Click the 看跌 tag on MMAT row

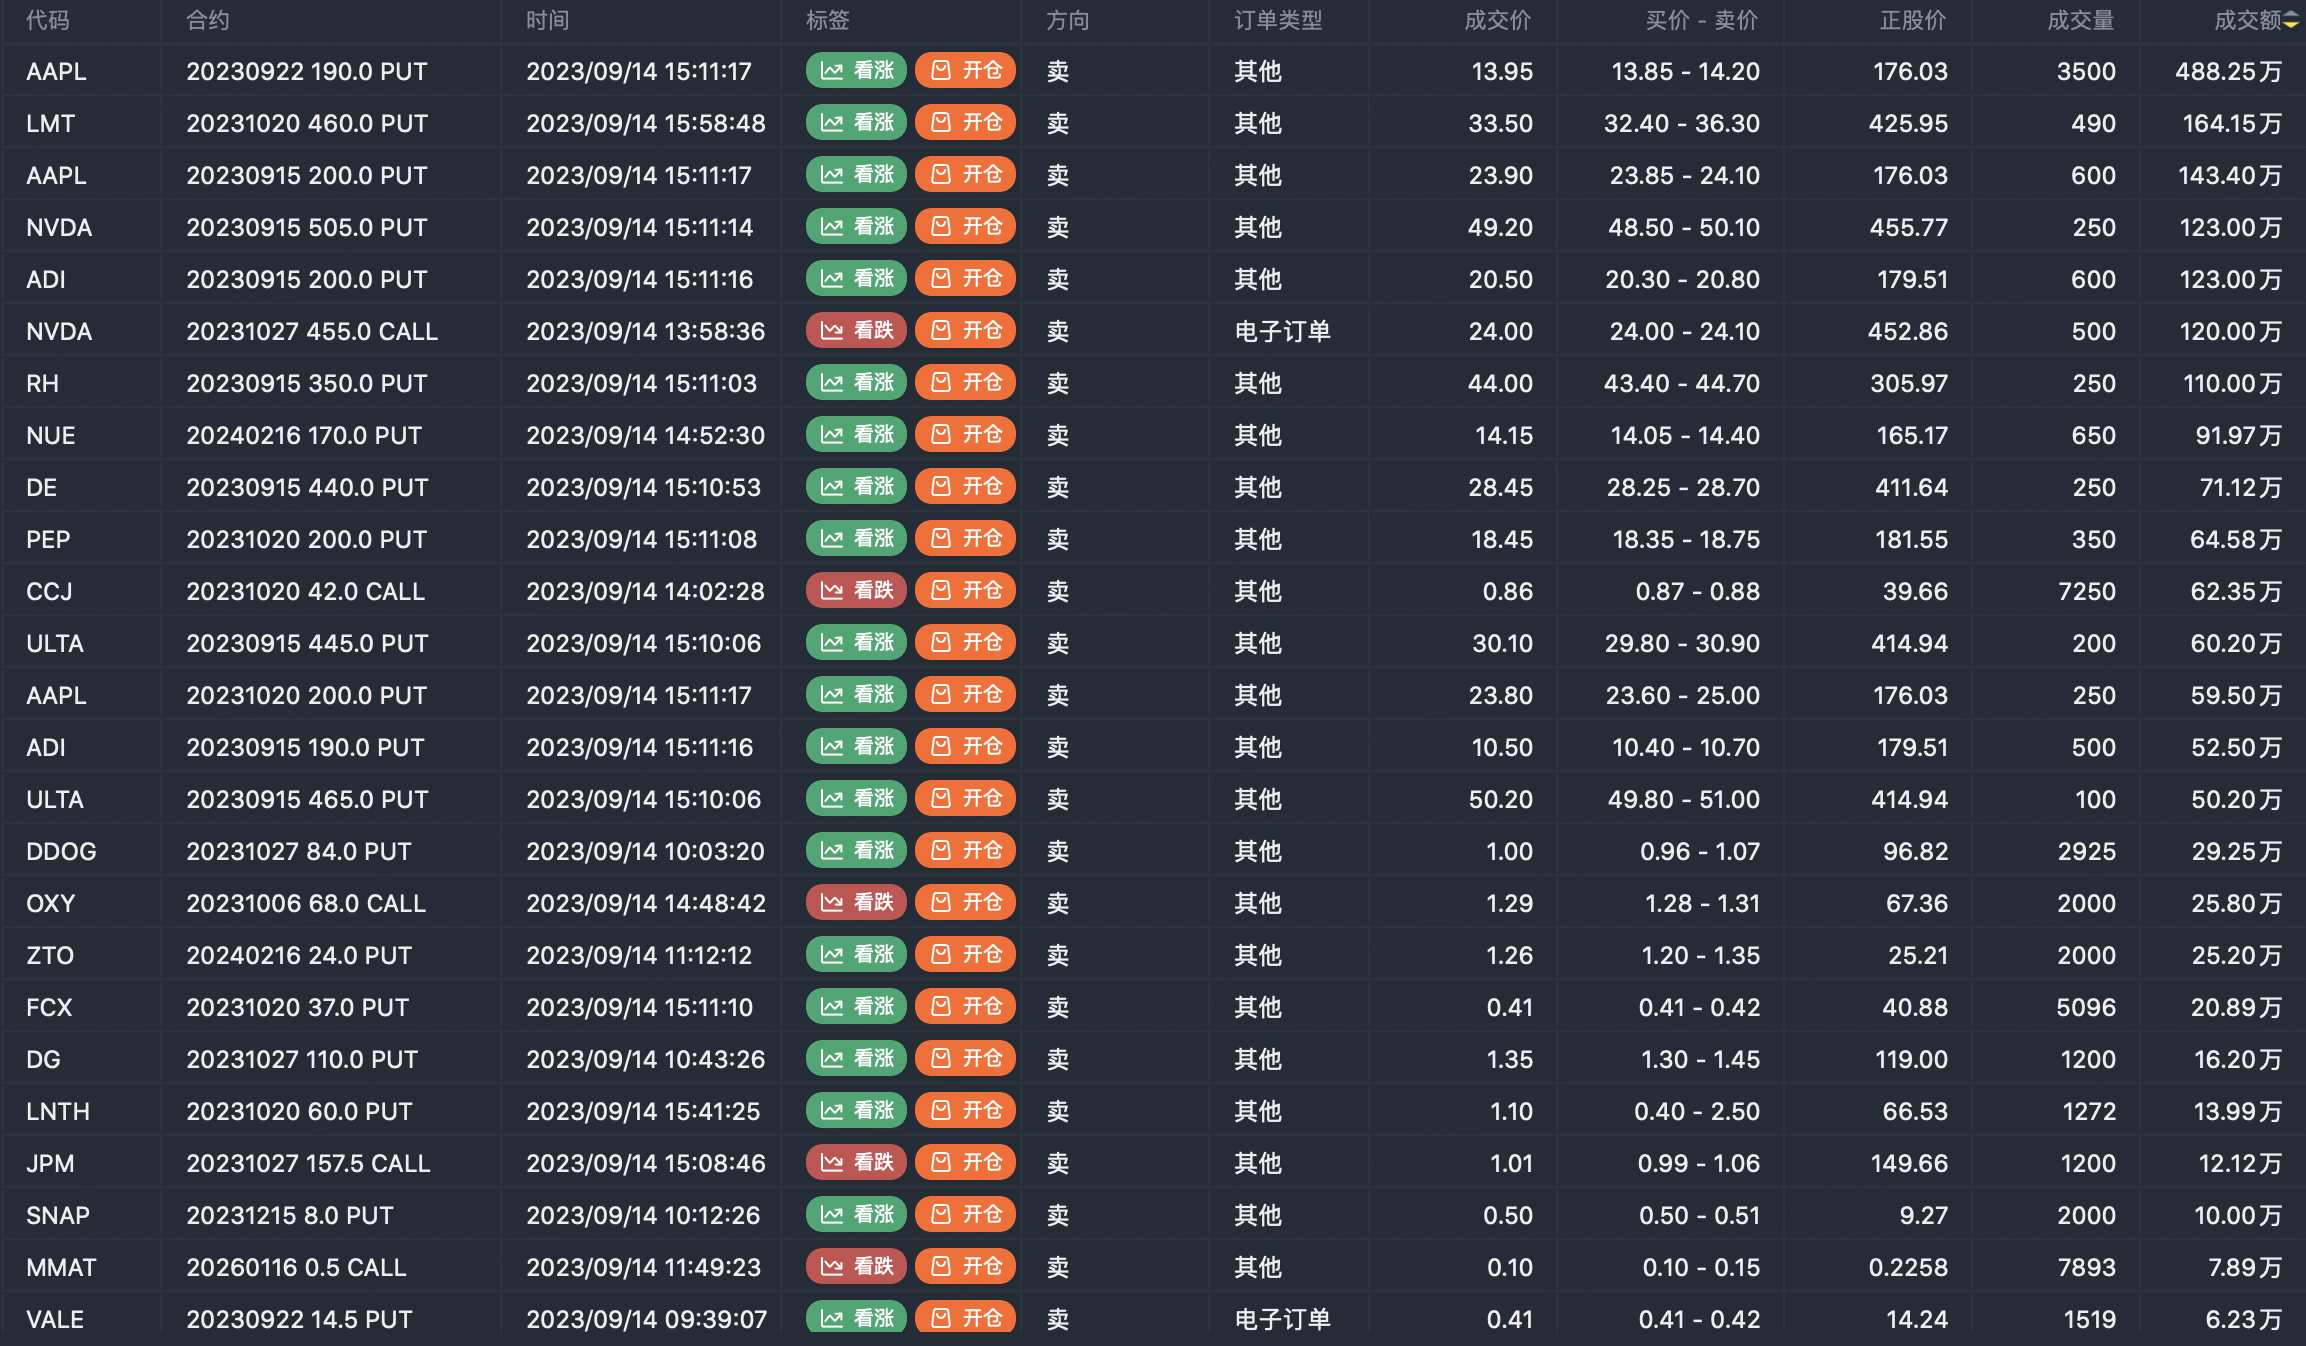856,1267
